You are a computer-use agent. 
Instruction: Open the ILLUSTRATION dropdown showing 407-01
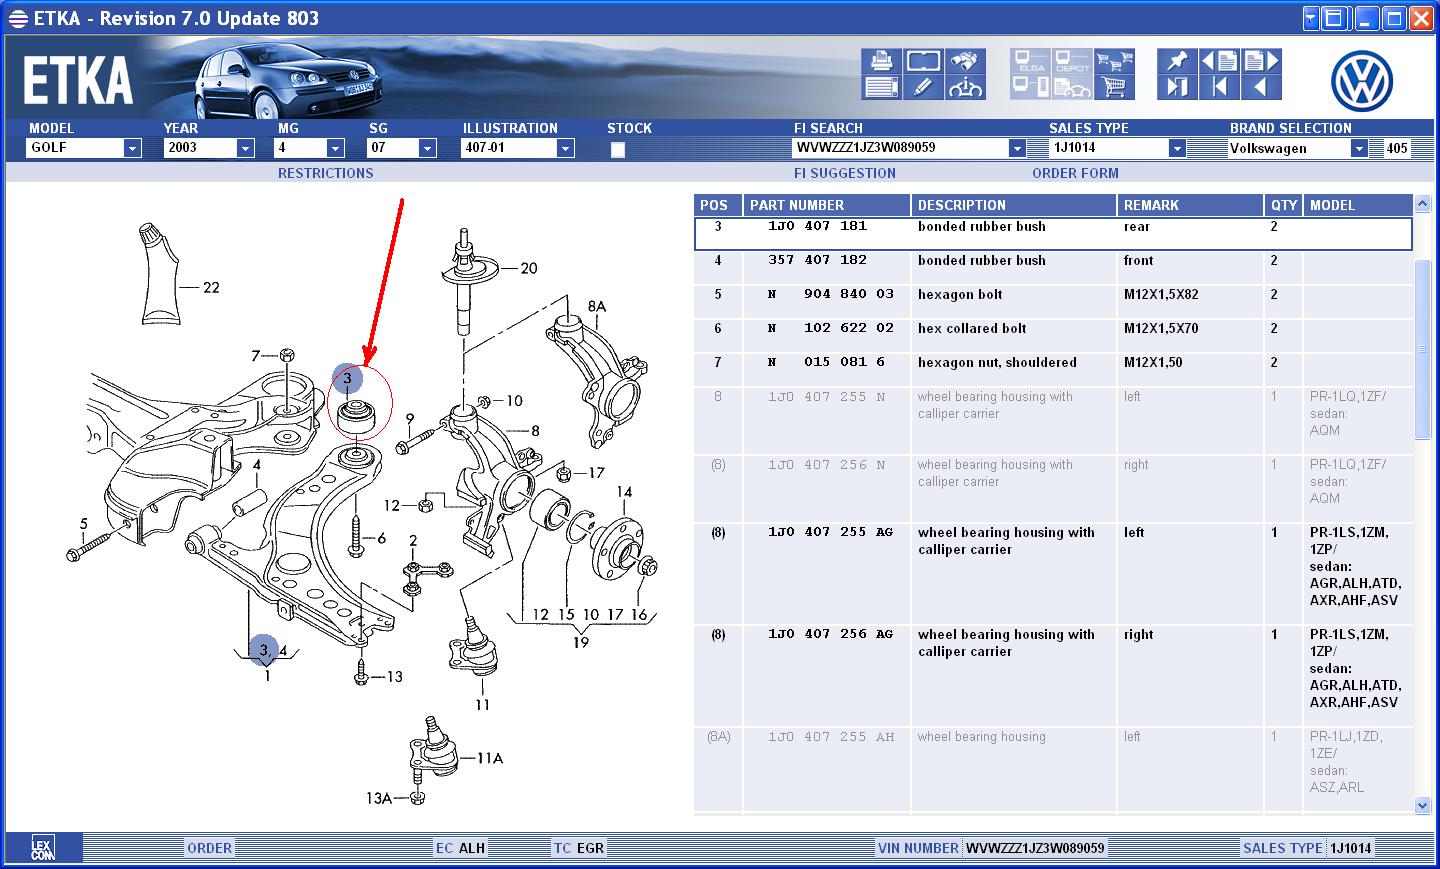565,148
